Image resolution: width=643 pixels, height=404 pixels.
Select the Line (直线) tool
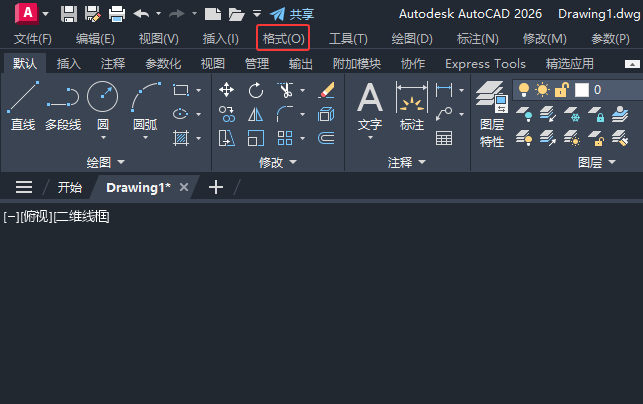[23, 106]
